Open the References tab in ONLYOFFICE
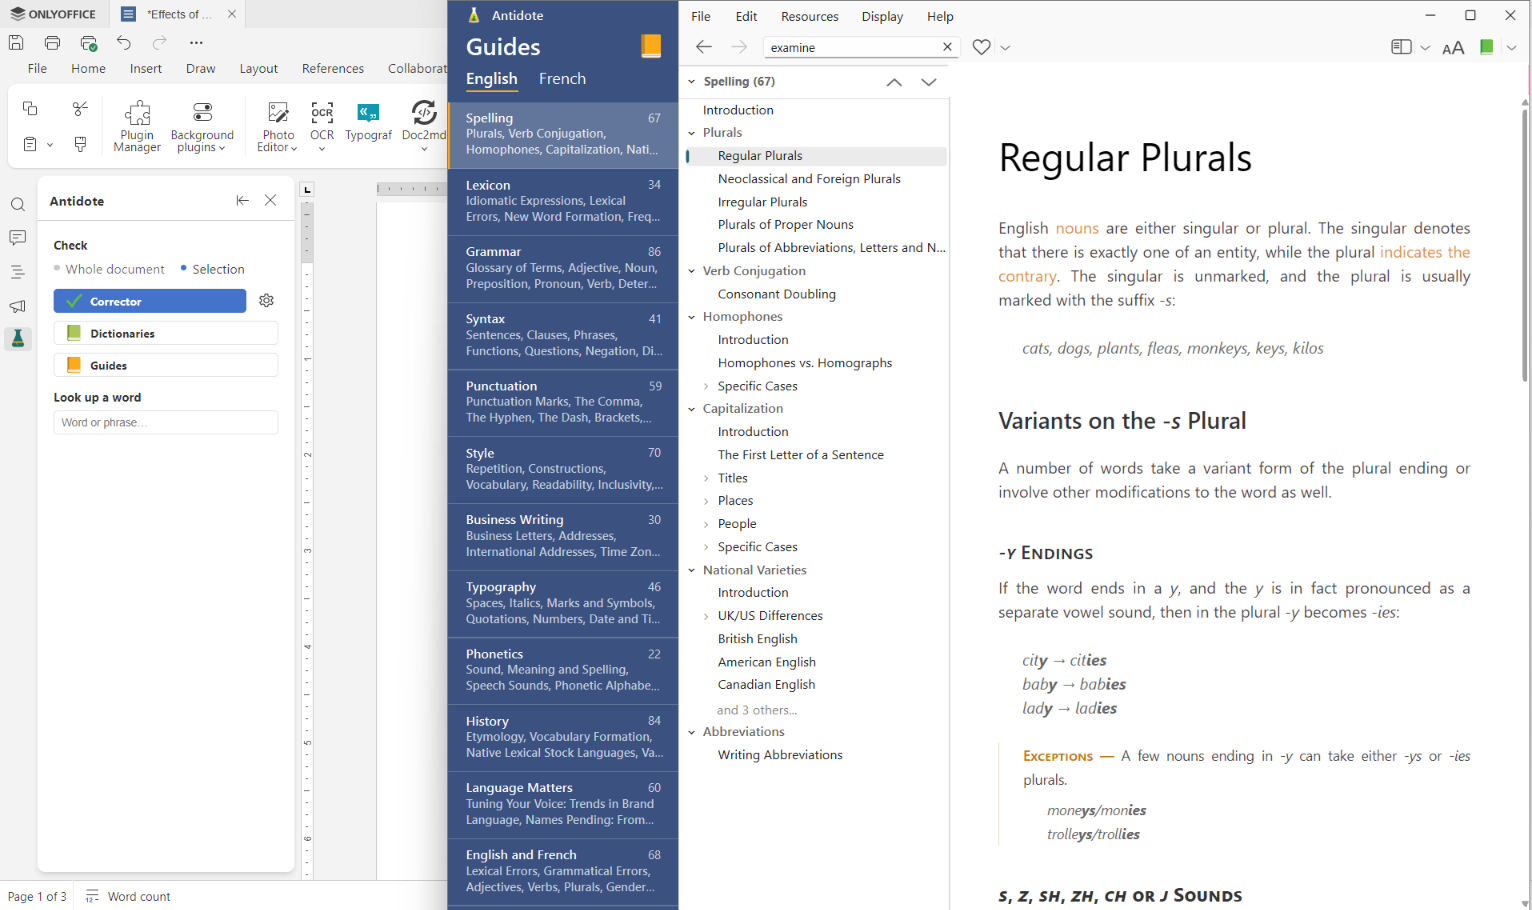This screenshot has width=1532, height=910. click(x=333, y=68)
